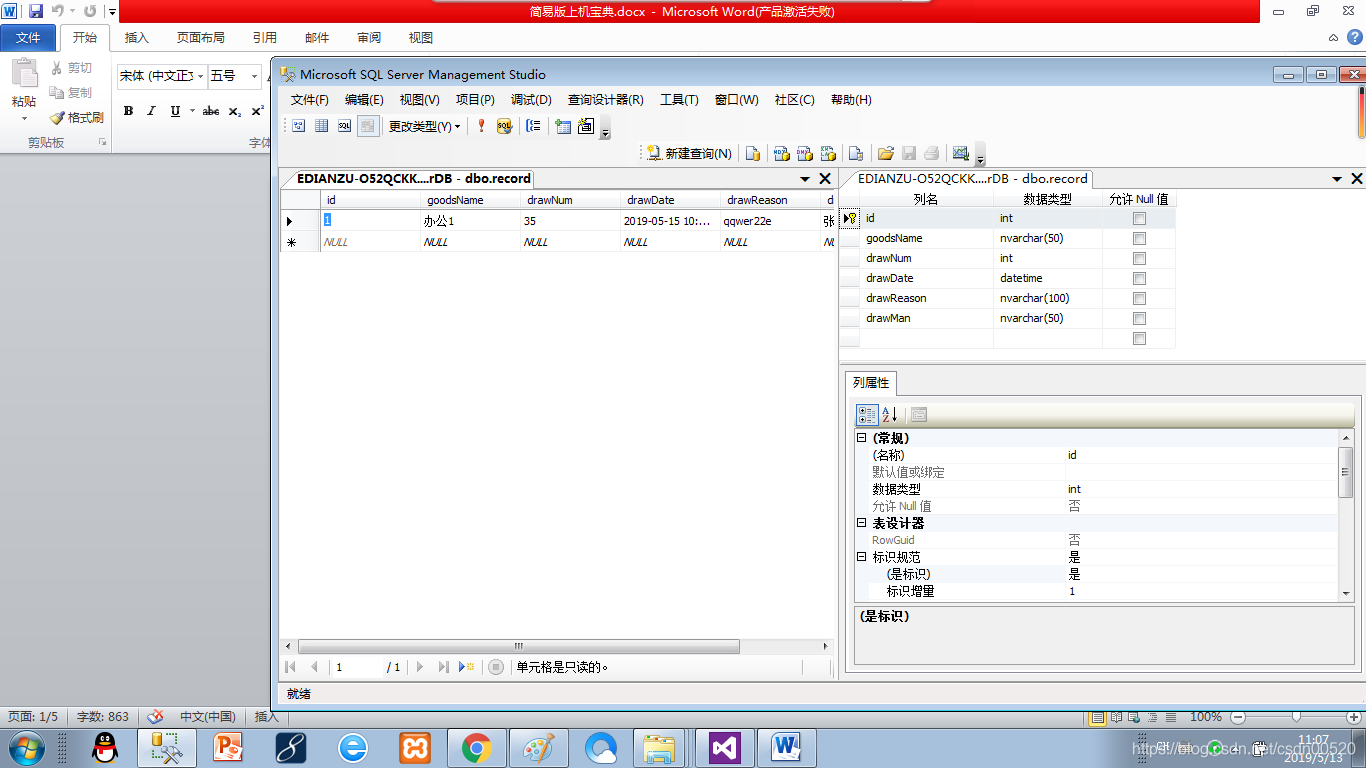Open active files dropdown in right document pane
Image resolution: width=1366 pixels, height=768 pixels.
tap(1337, 179)
